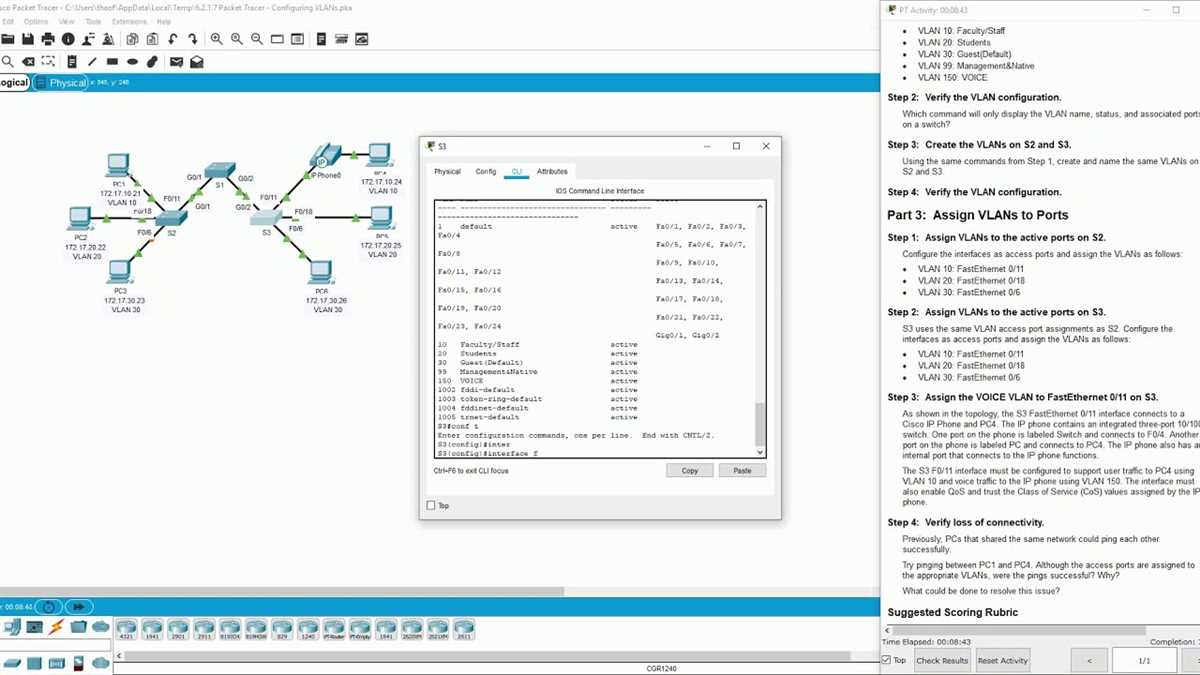Image resolution: width=1200 pixels, height=675 pixels.
Task: Click the Reset Activity button
Action: pos(1003,660)
